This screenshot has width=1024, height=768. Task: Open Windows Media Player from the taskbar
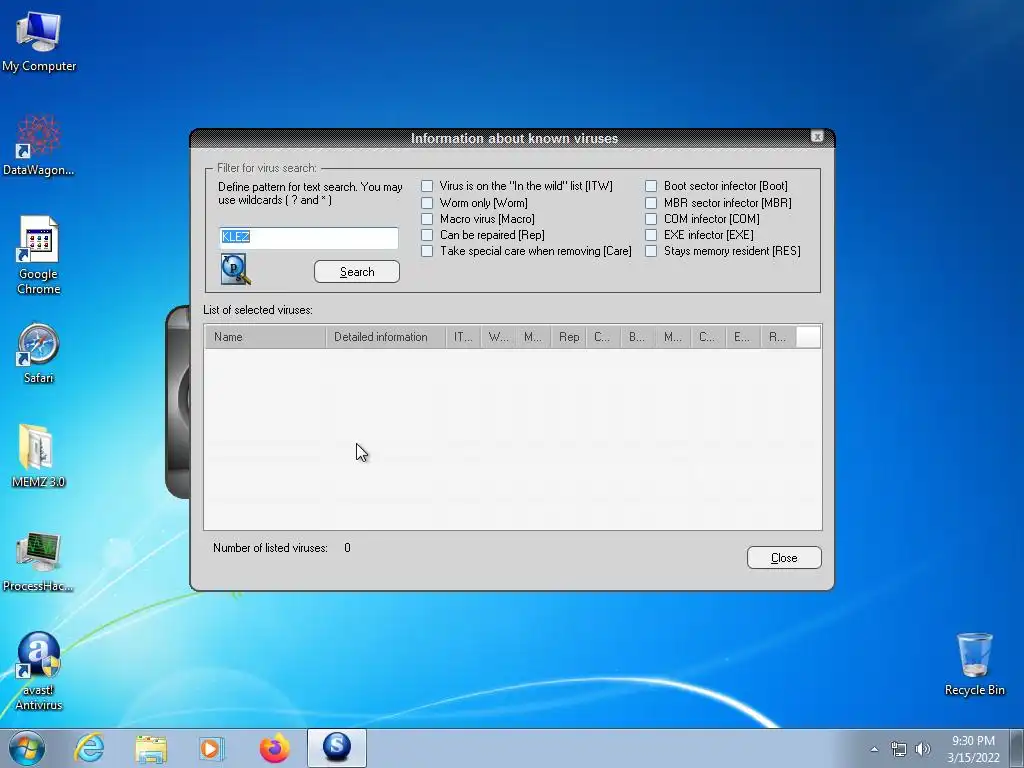212,748
